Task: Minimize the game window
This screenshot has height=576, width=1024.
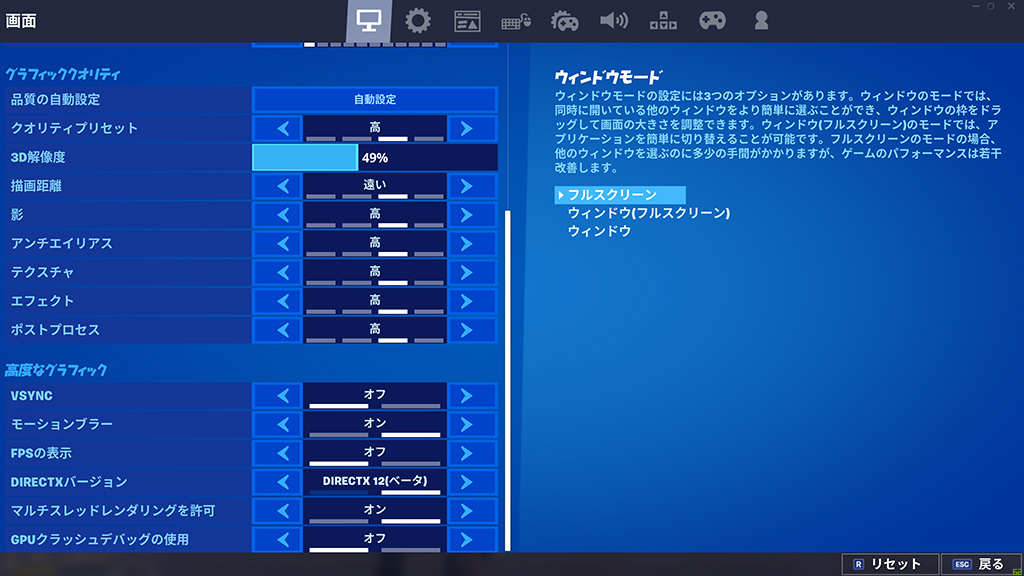Action: [976, 6]
